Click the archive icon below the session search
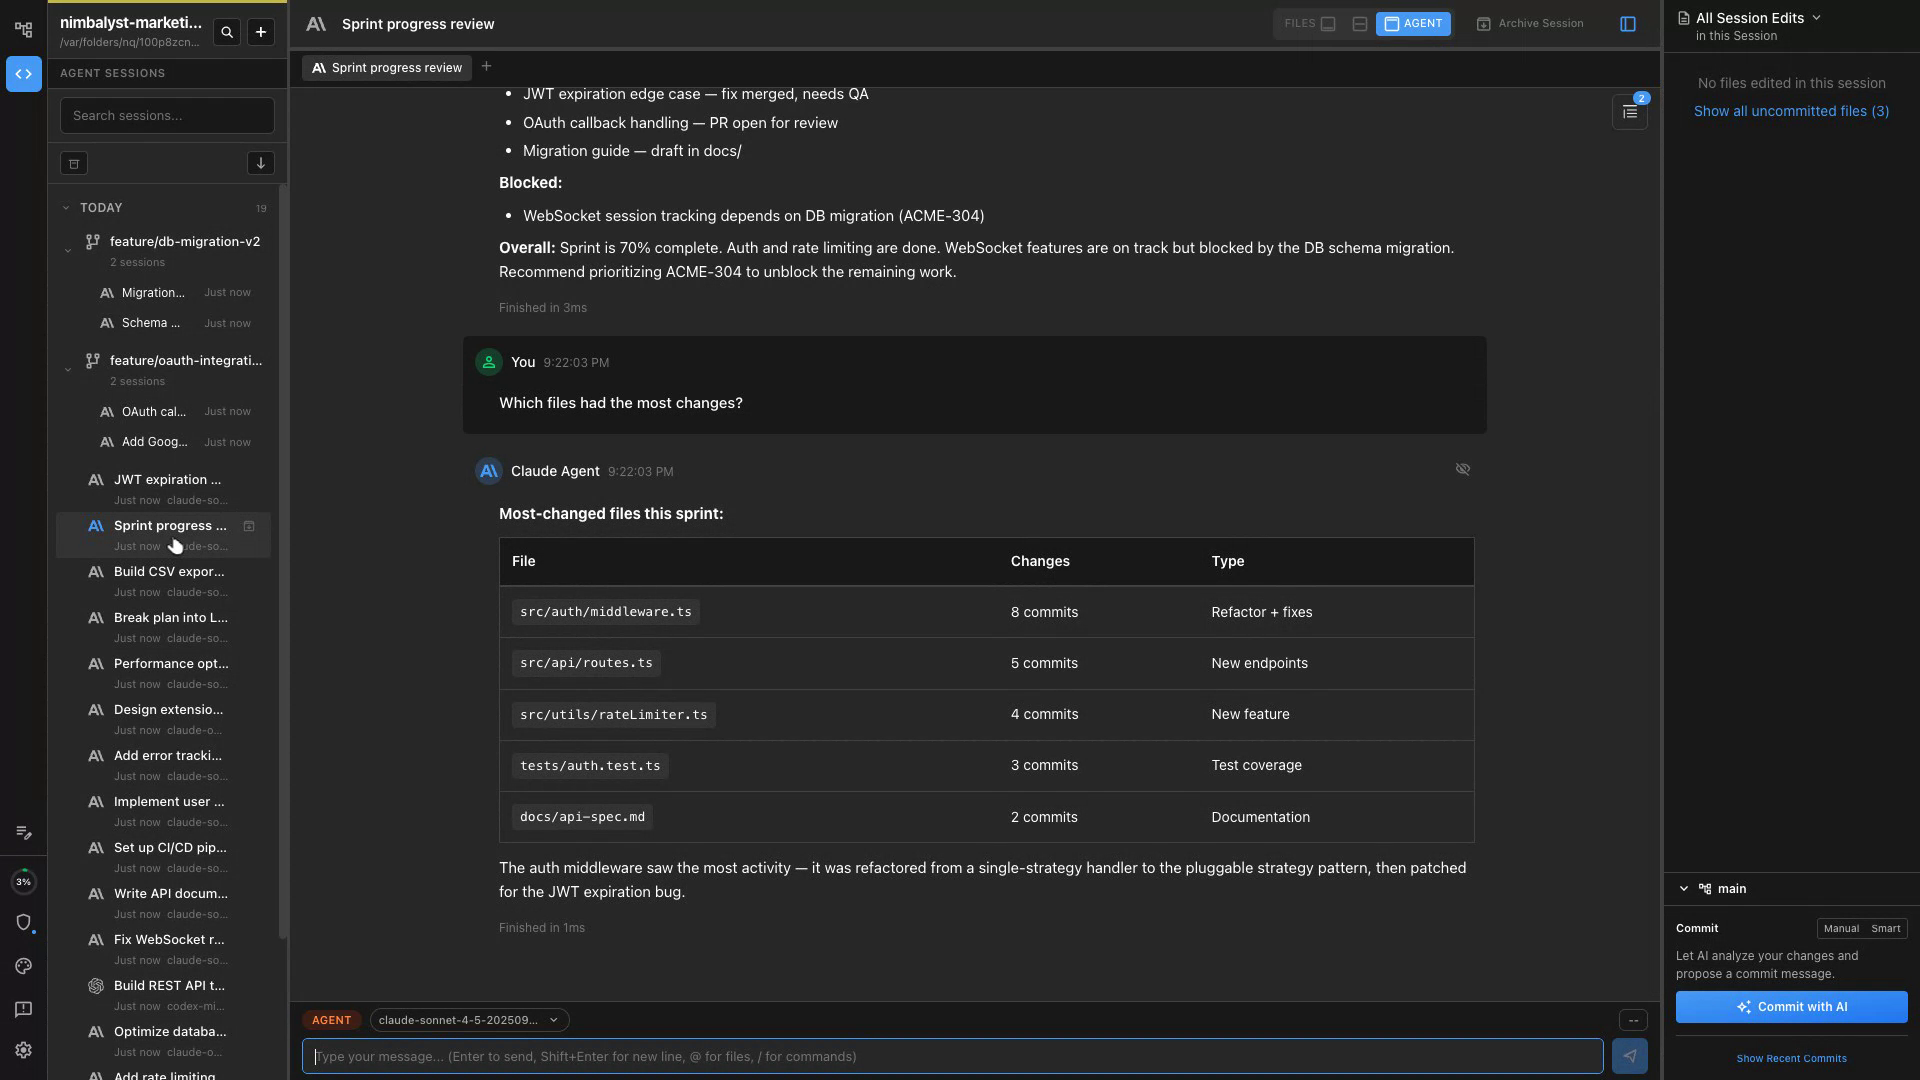This screenshot has height=1080, width=1920. [x=74, y=164]
